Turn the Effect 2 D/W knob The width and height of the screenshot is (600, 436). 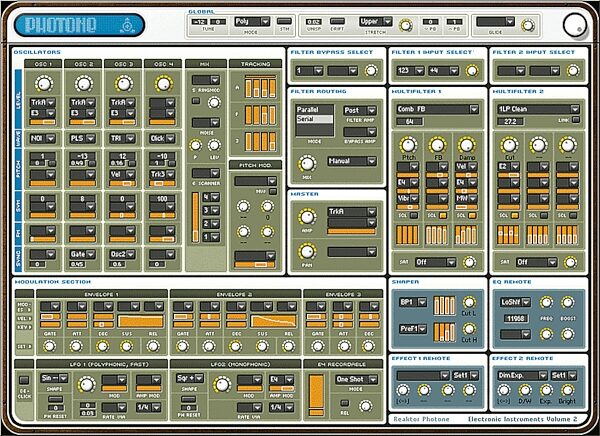525,390
